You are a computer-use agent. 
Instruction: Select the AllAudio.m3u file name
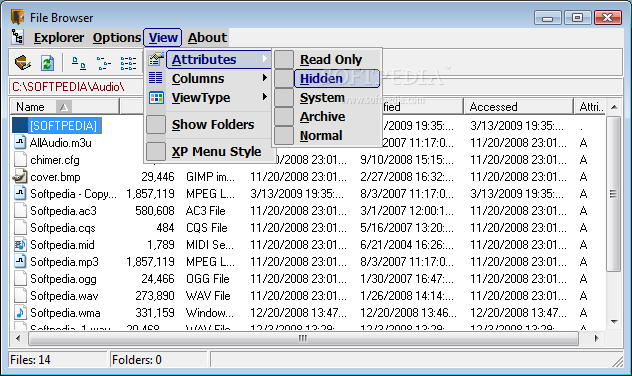tap(60, 143)
